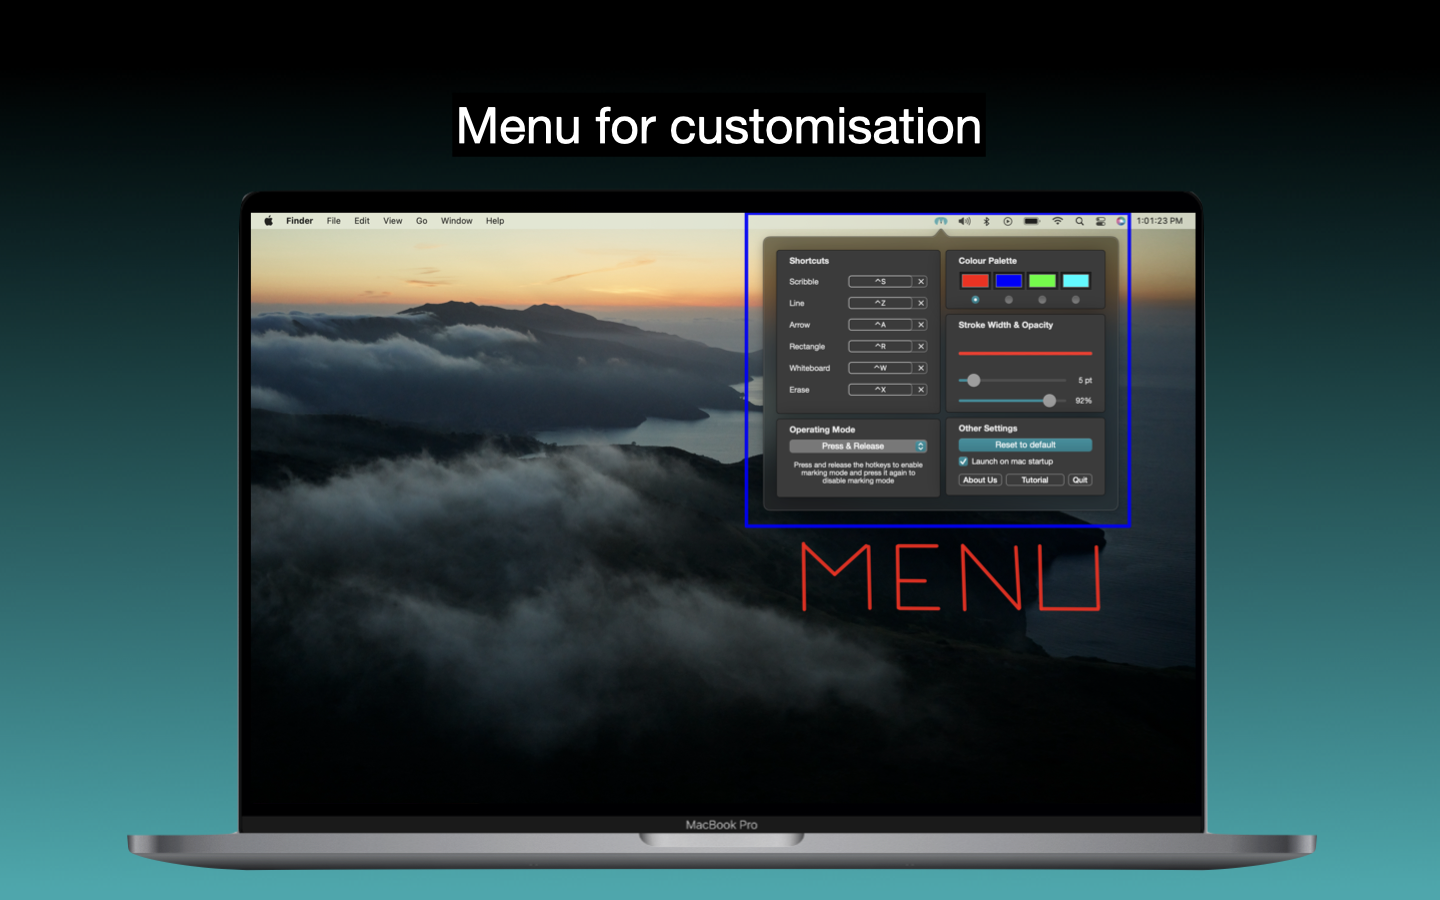The height and width of the screenshot is (900, 1440).
Task: Click the Stroke Width & Opacity heading
Action: (x=1005, y=325)
